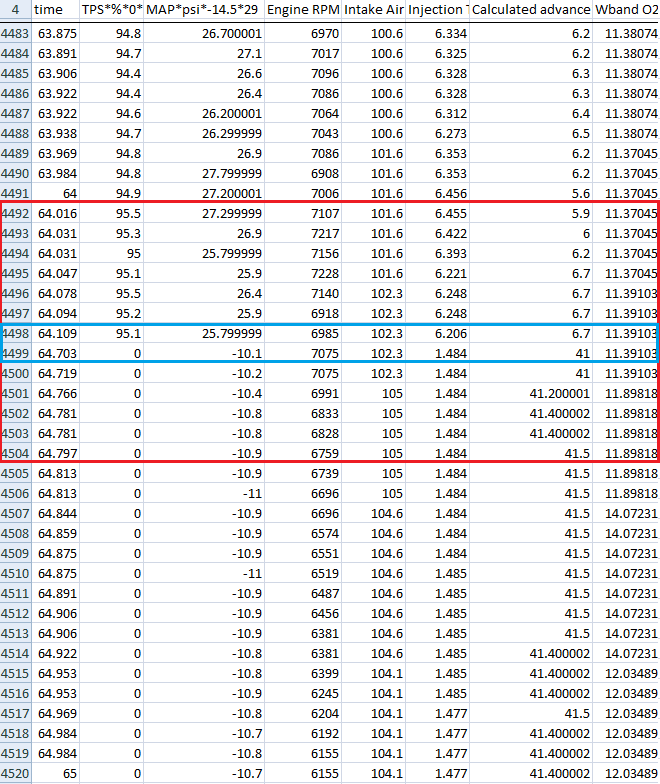Select row header 4499
Viewport: 660px width, 784px height.
click(x=16, y=354)
